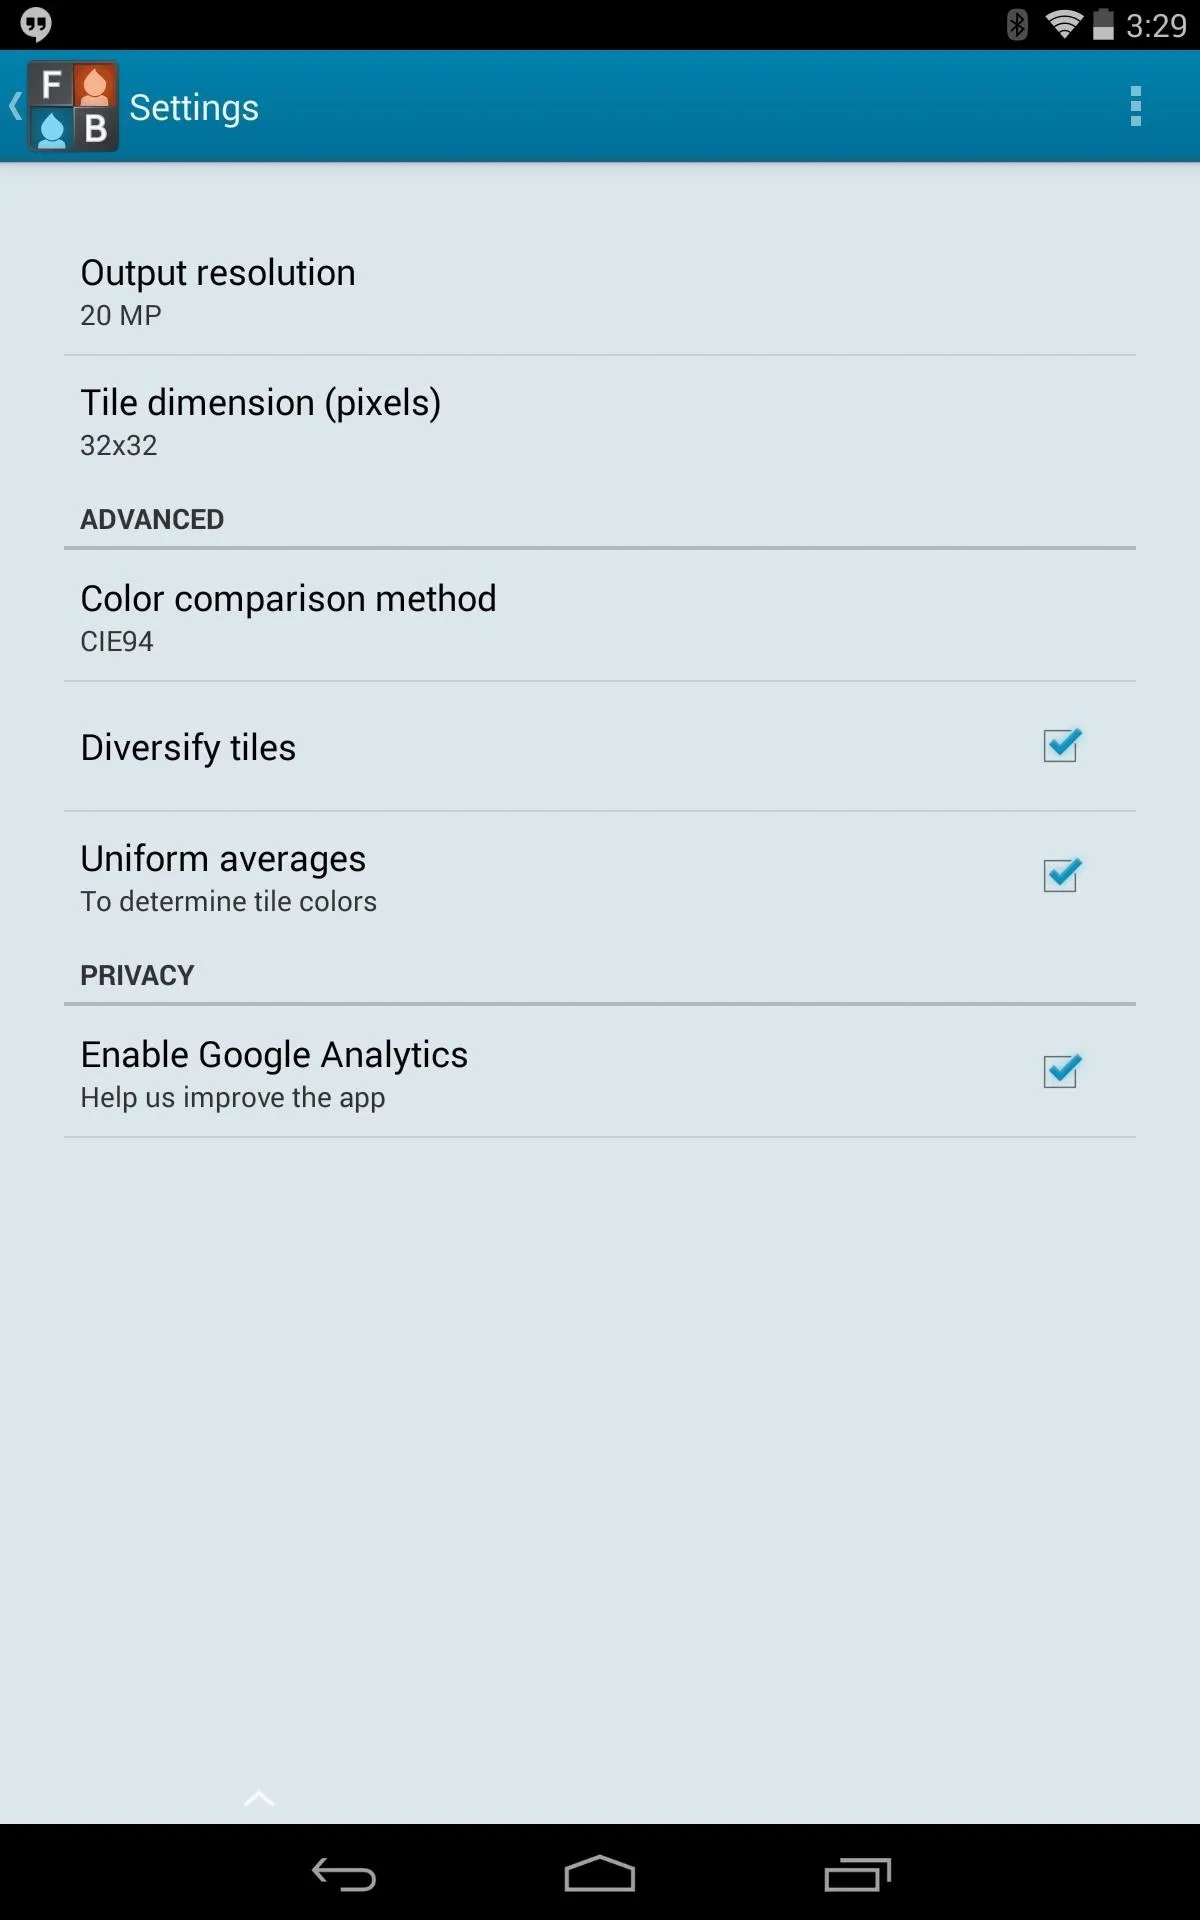Tap the small up caret above navigation bar

(x=259, y=1799)
